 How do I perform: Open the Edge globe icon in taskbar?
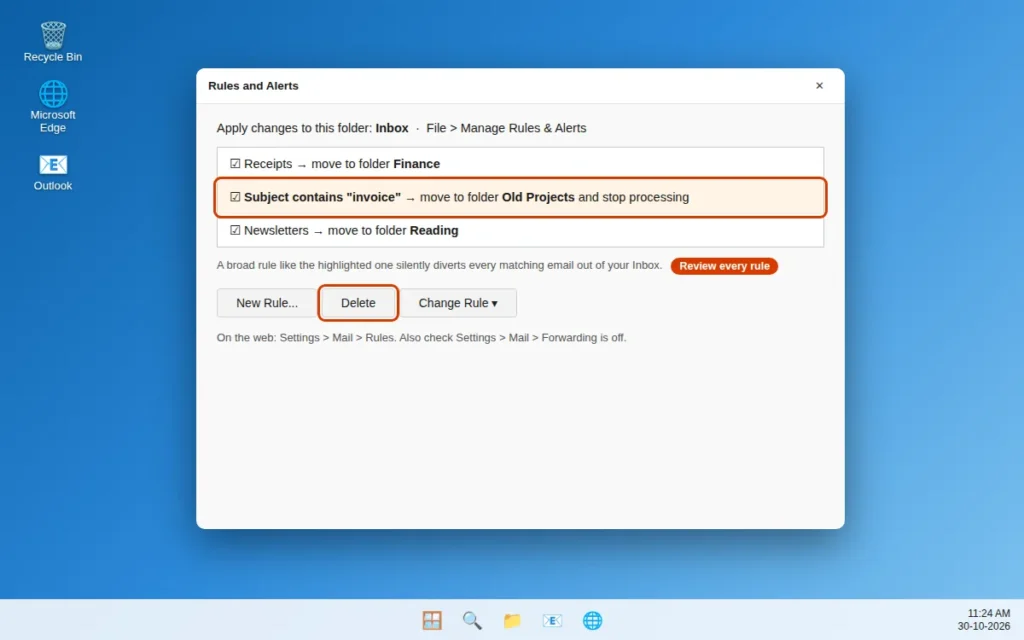tap(592, 620)
